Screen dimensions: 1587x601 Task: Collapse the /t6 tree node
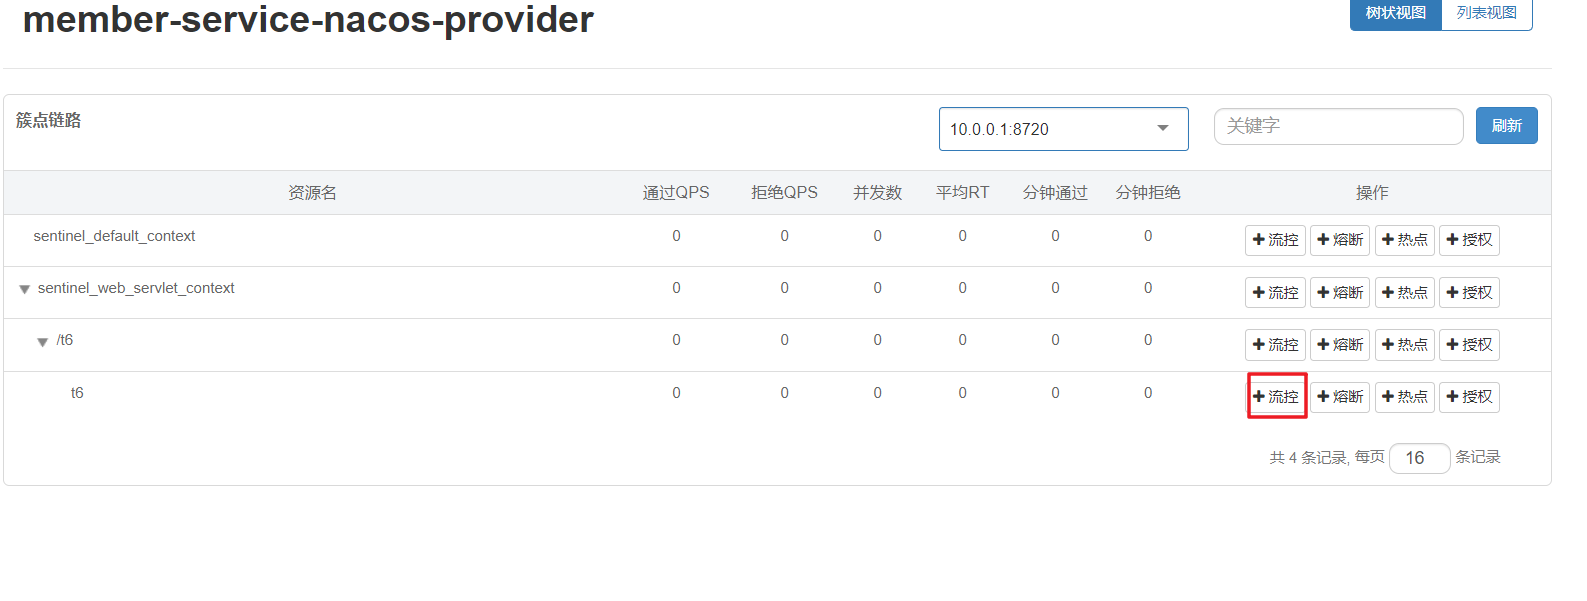(42, 342)
